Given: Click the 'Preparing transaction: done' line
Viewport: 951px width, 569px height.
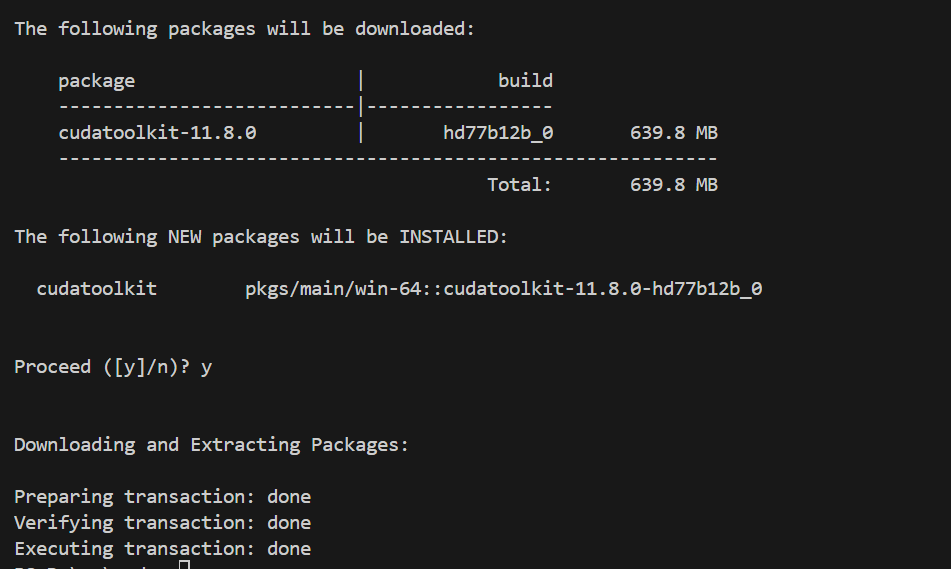Looking at the screenshot, I should click(x=162, y=497).
